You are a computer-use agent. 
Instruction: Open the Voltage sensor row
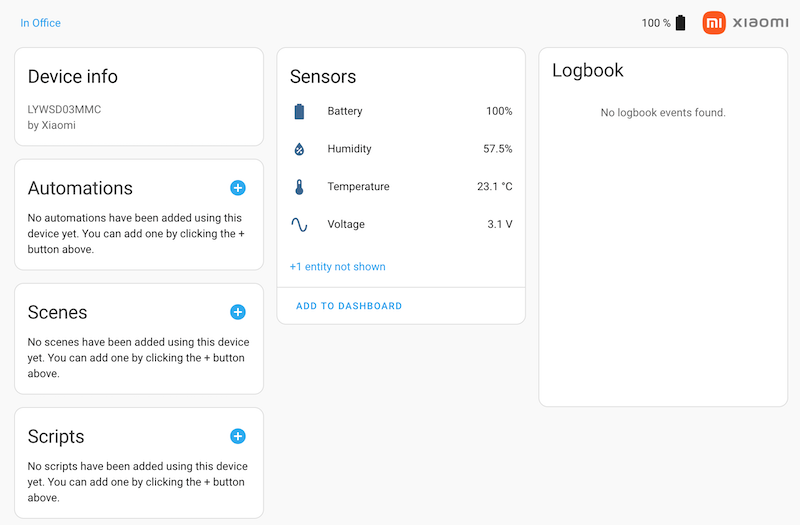(x=401, y=224)
